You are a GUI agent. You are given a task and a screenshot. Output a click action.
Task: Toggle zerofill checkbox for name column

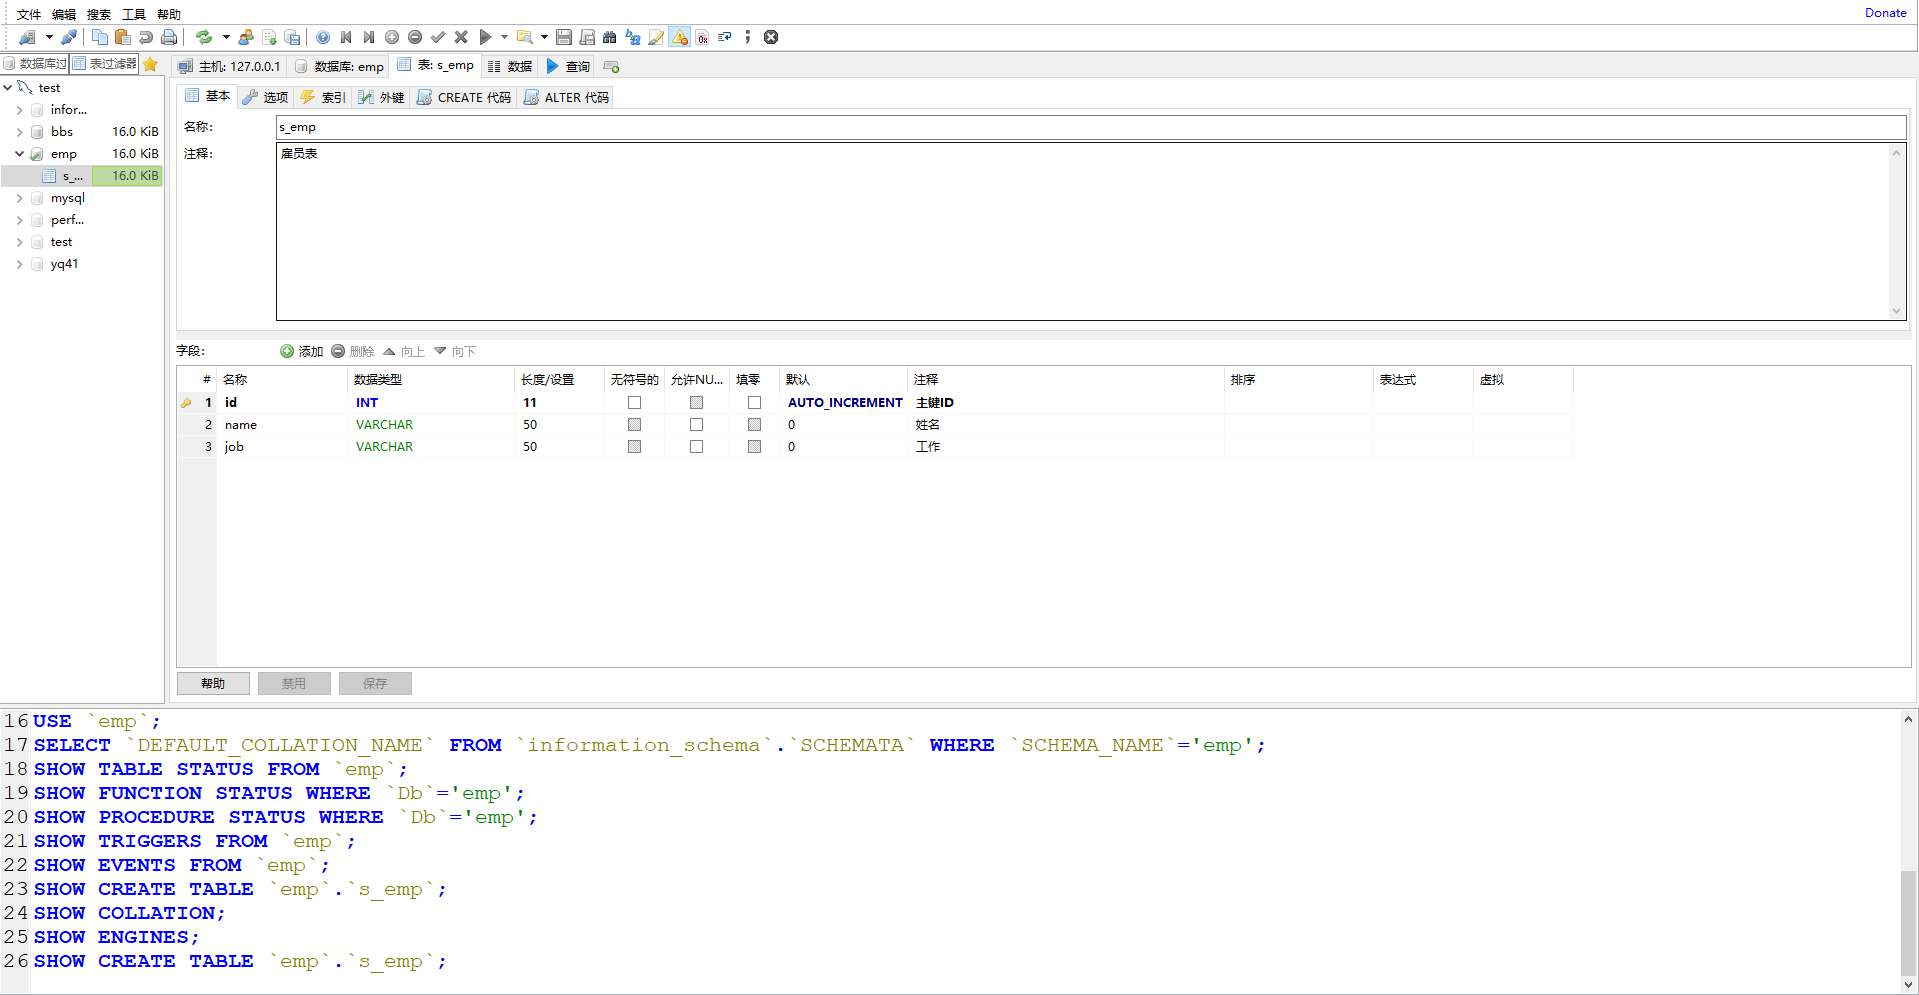[754, 425]
